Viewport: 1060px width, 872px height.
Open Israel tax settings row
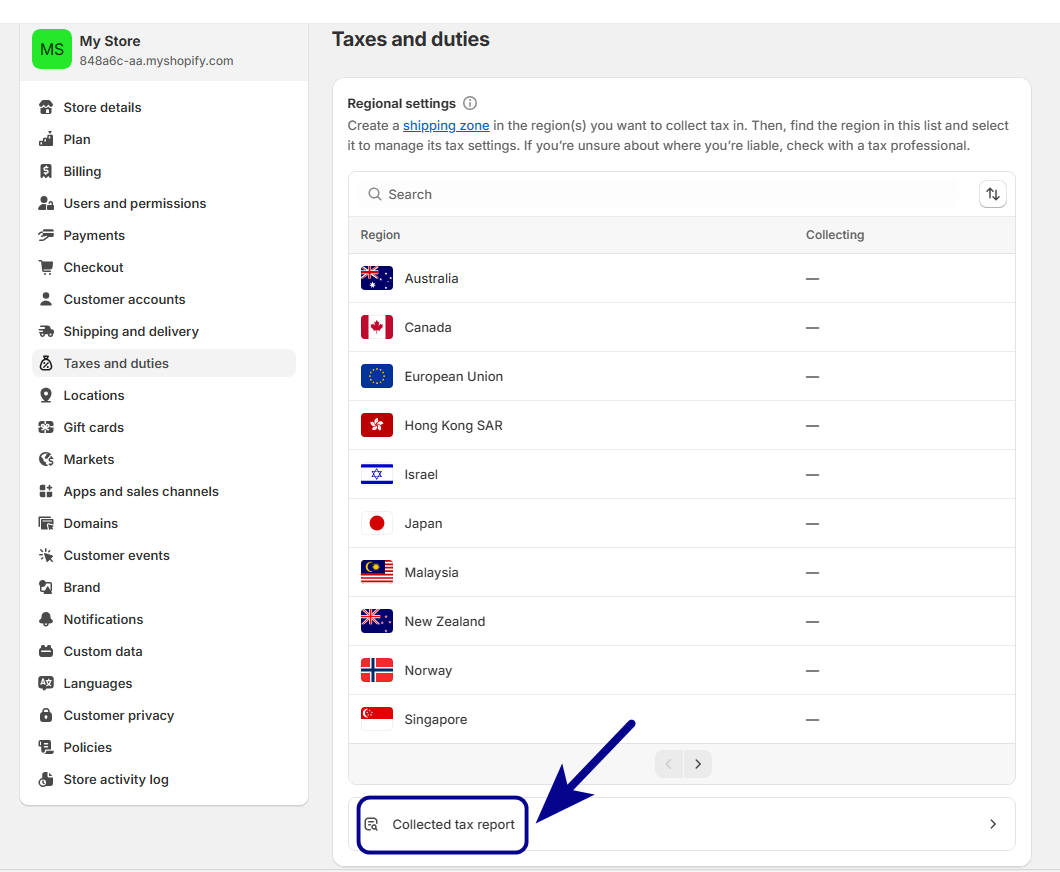(681, 475)
